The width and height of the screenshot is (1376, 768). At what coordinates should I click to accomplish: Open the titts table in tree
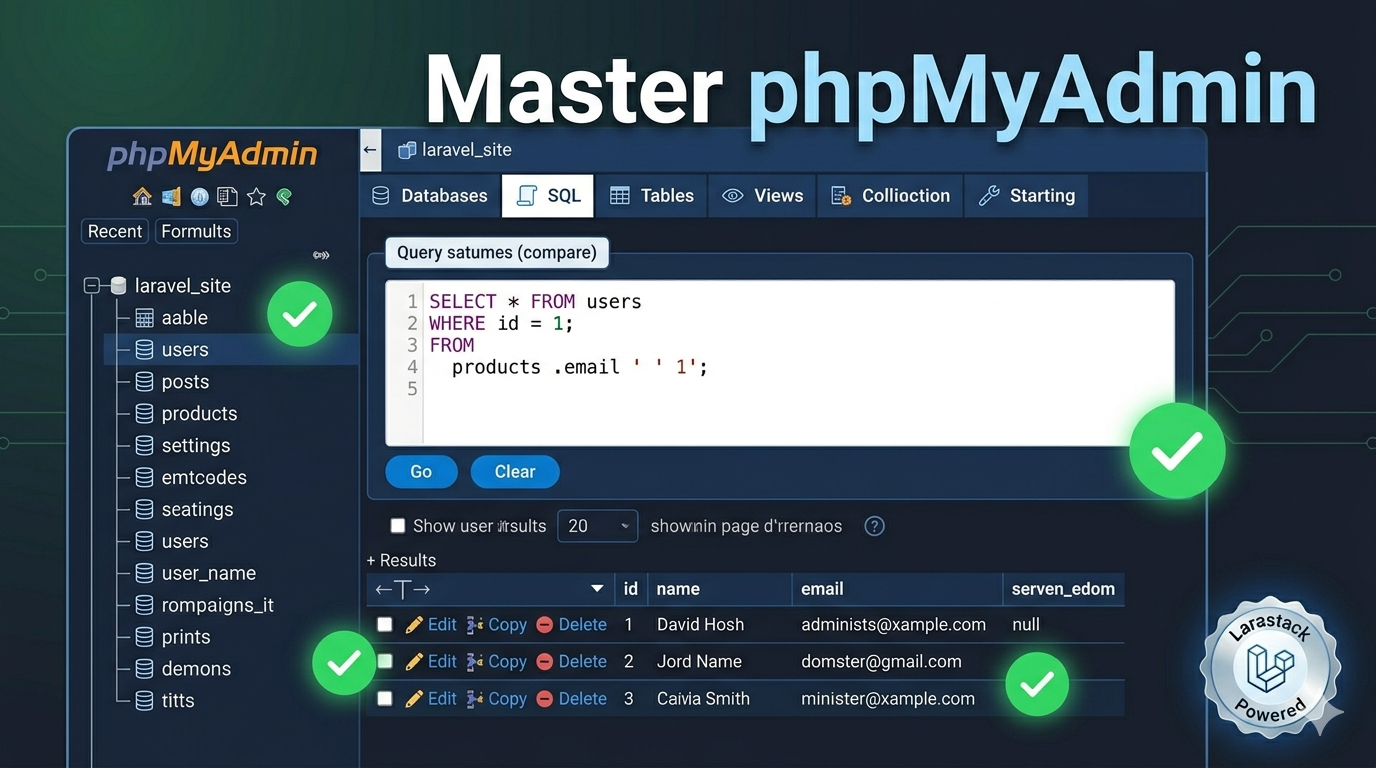(x=177, y=701)
